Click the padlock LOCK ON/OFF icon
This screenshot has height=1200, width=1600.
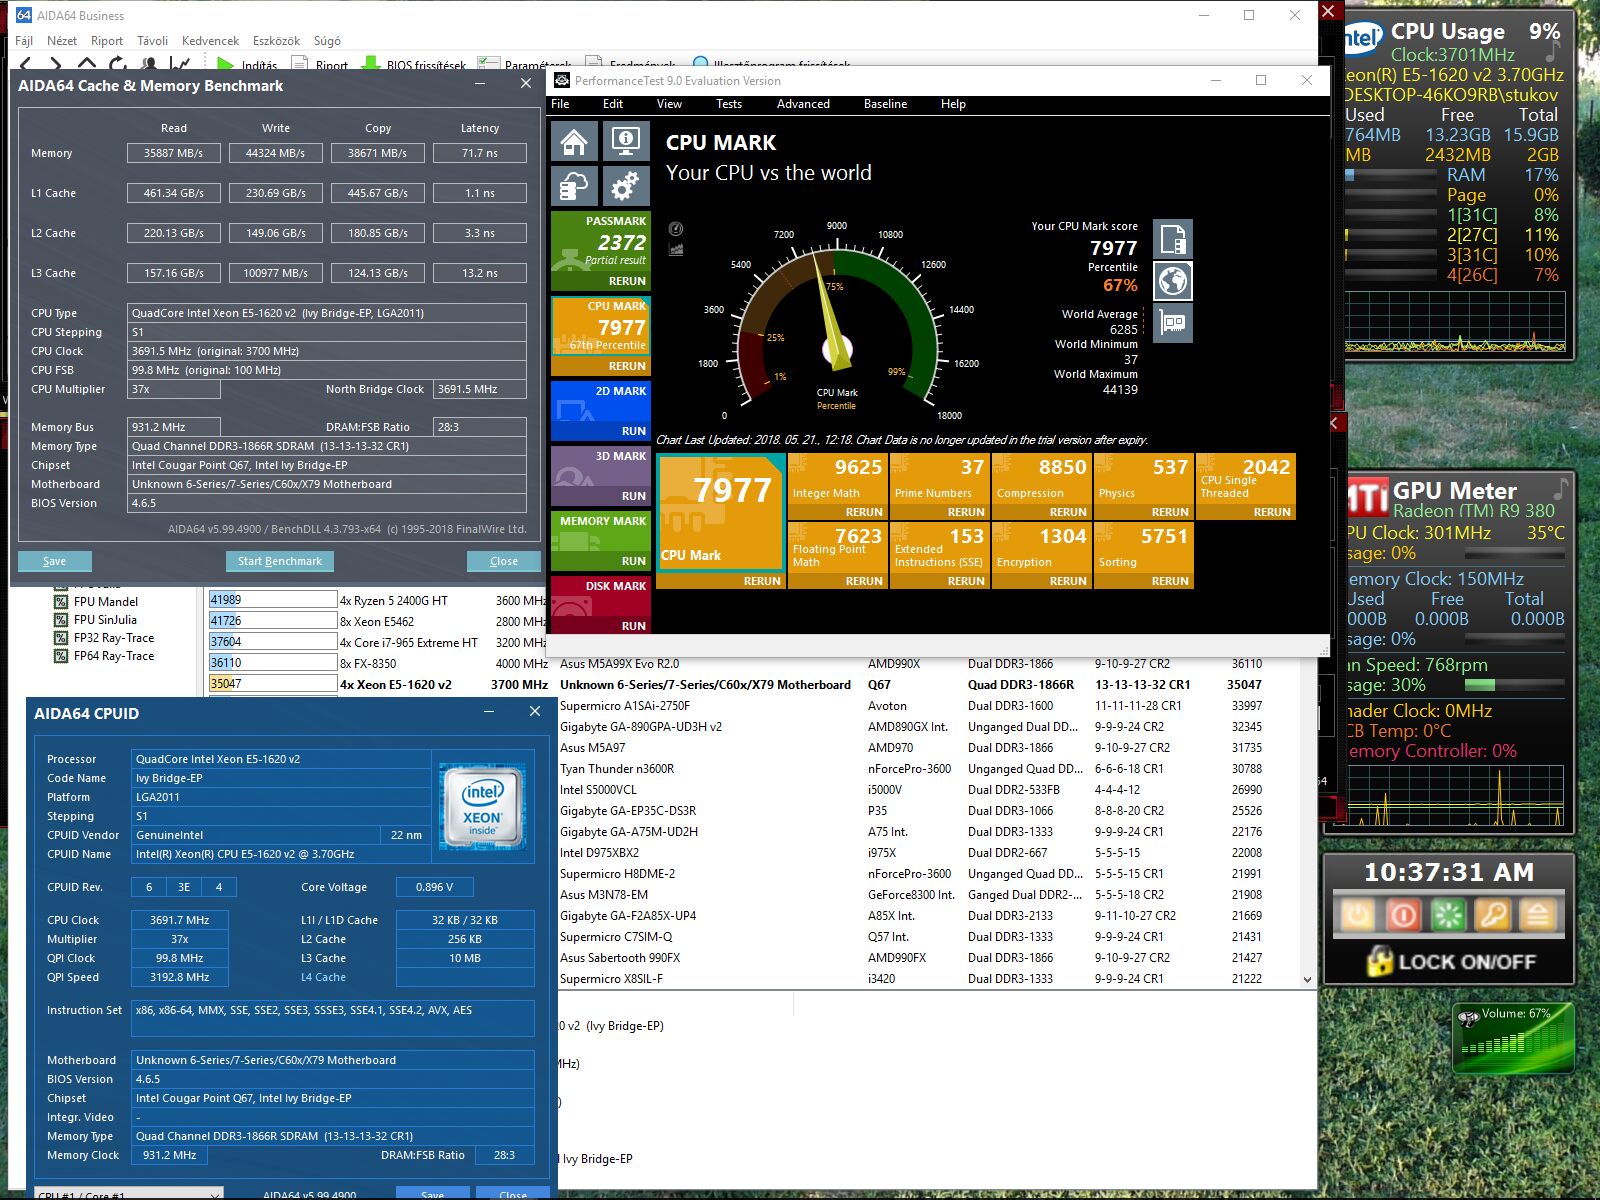[1380, 961]
